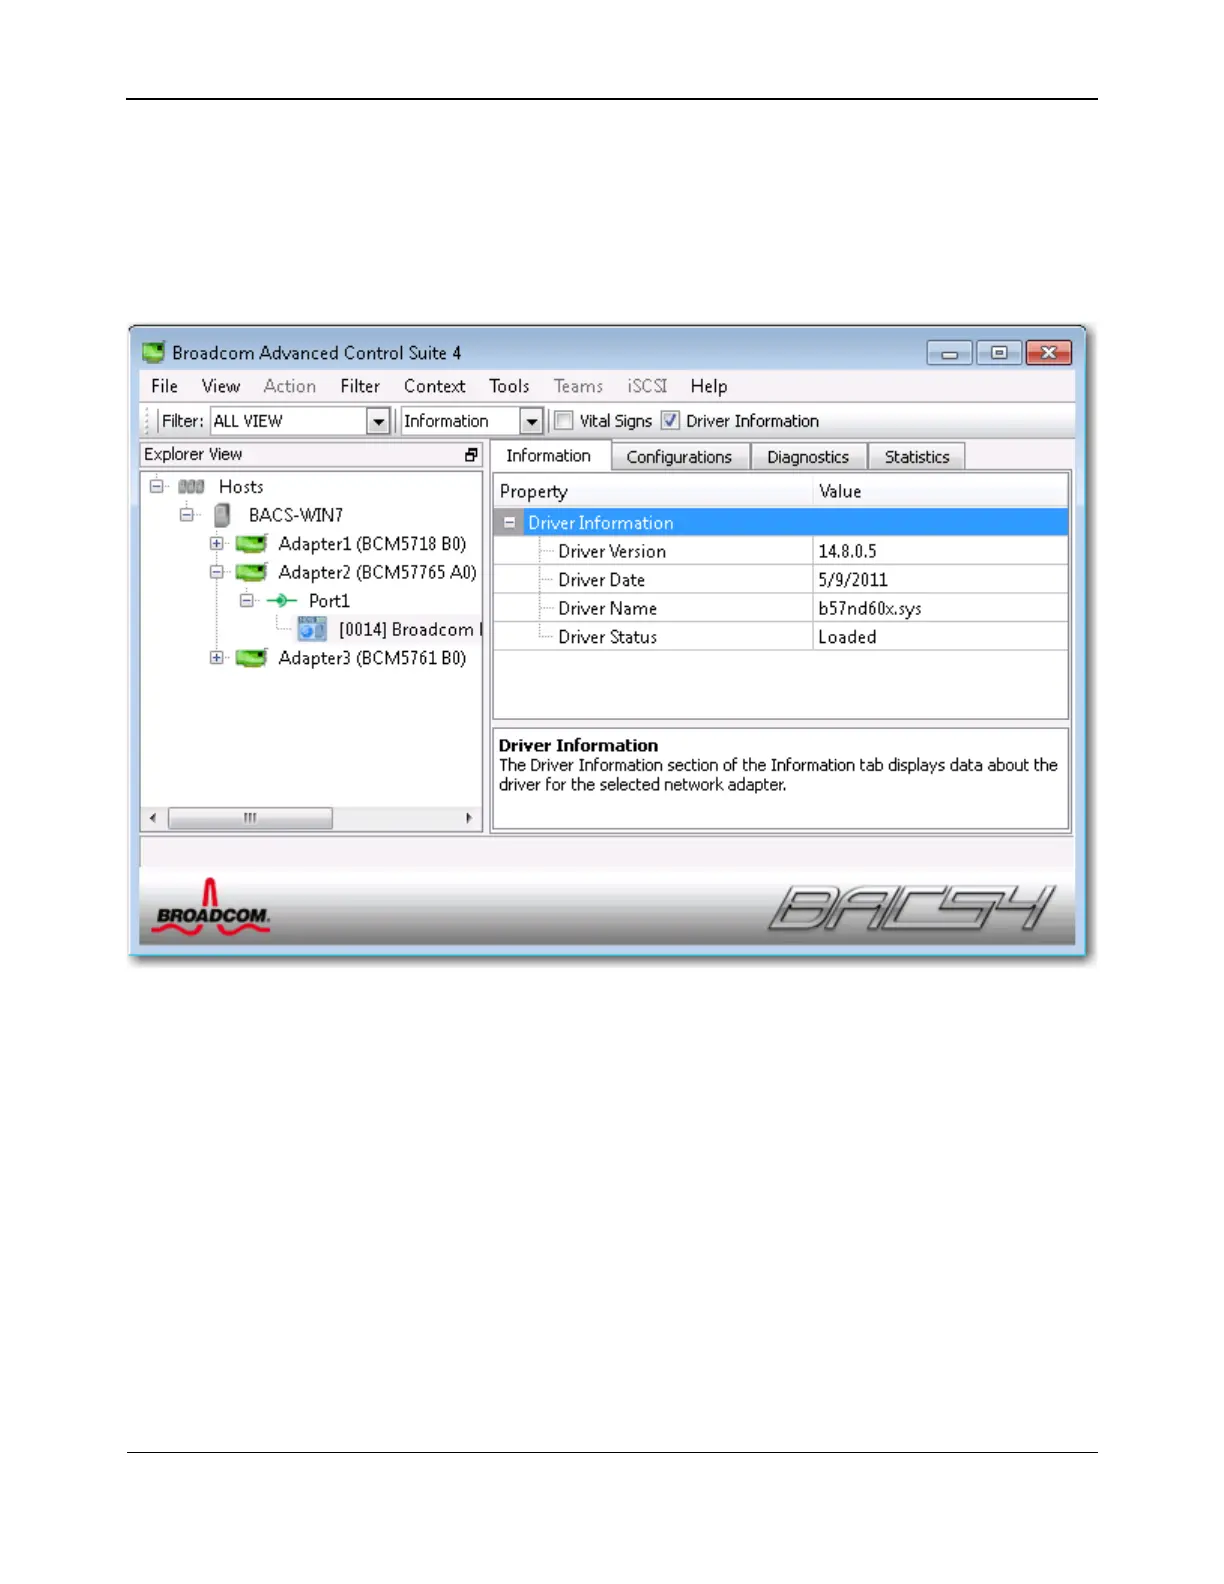Close the Broadcom Advanced Control Suite window
The image size is (1224, 1584).
coord(1048,353)
